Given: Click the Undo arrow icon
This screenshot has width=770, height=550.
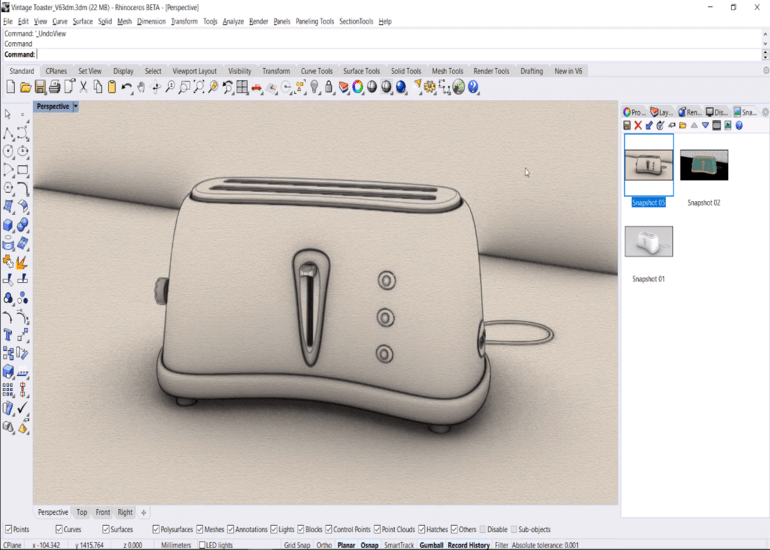Looking at the screenshot, I should (x=127, y=88).
